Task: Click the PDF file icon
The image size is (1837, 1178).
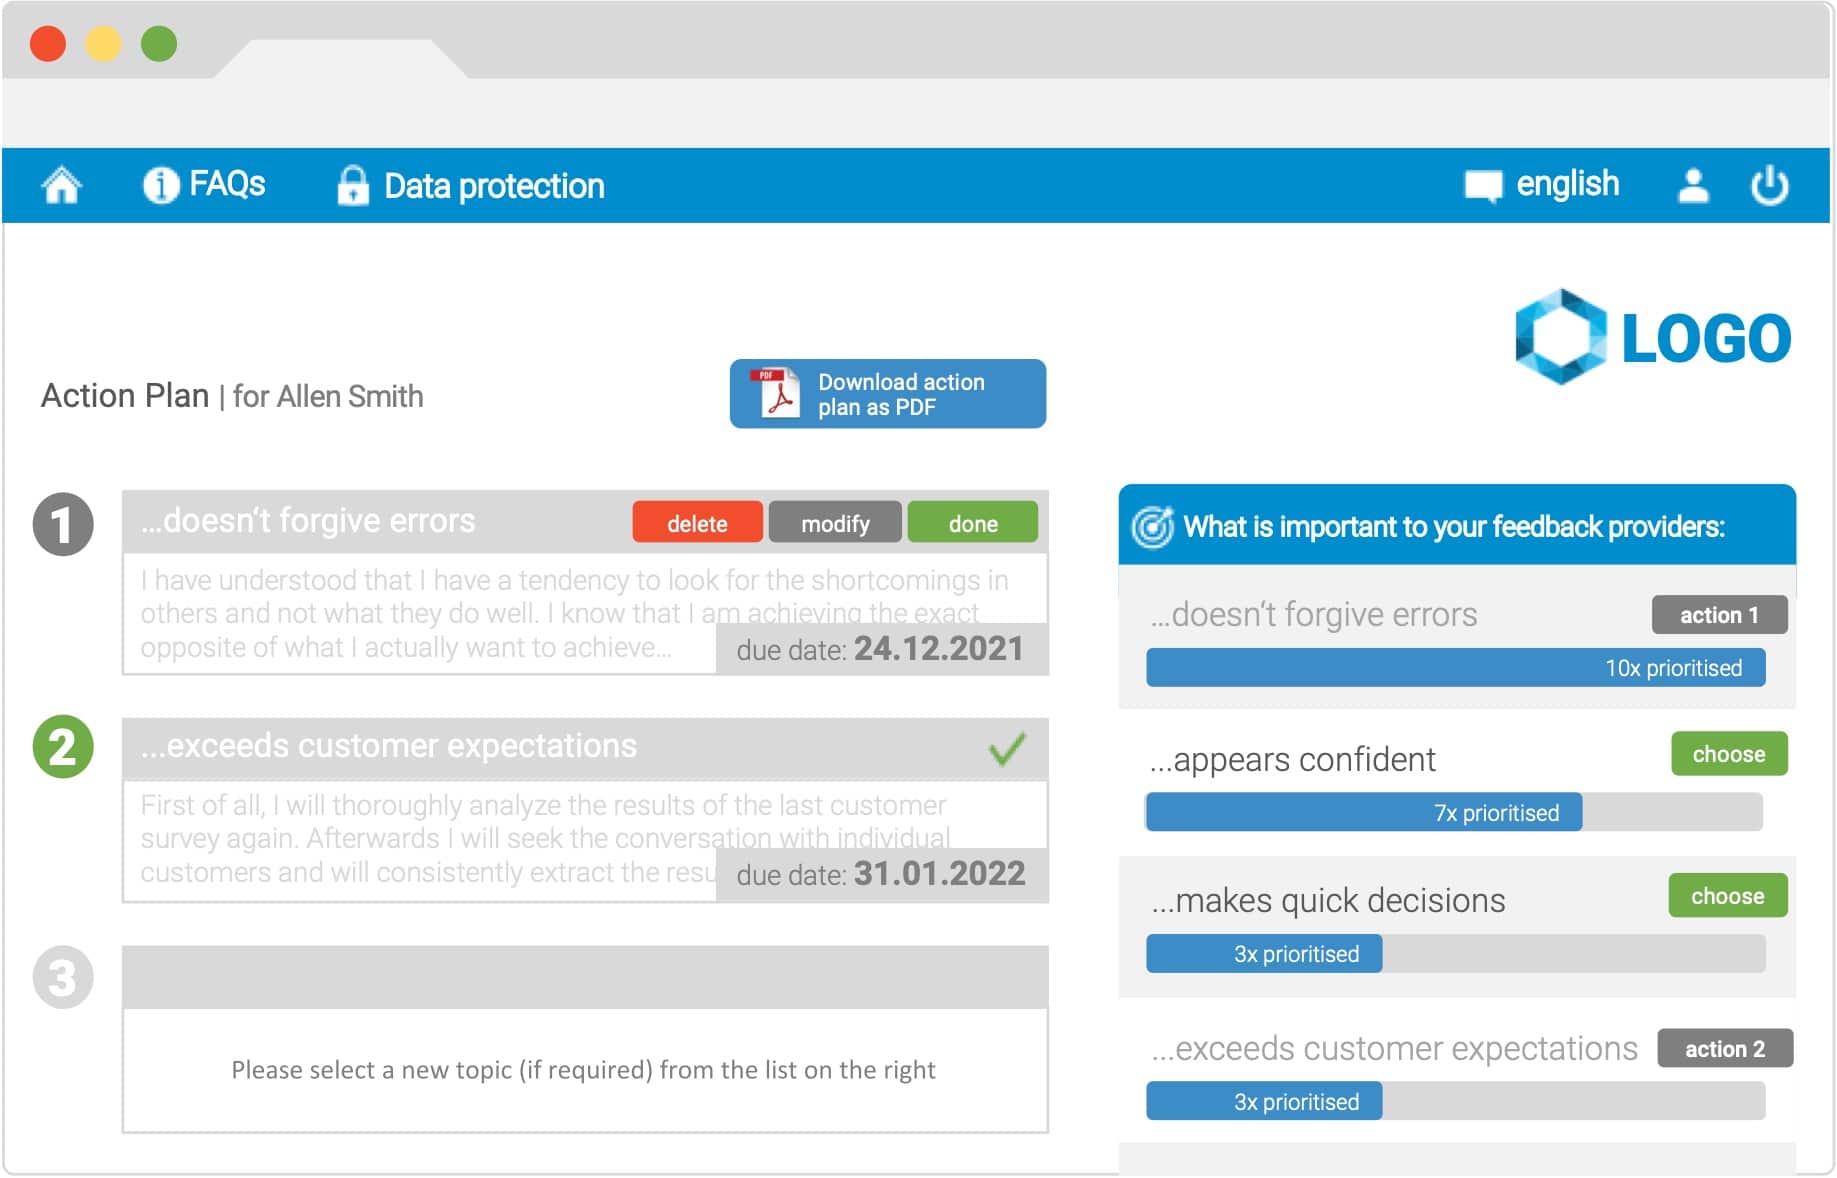Action: [x=777, y=393]
